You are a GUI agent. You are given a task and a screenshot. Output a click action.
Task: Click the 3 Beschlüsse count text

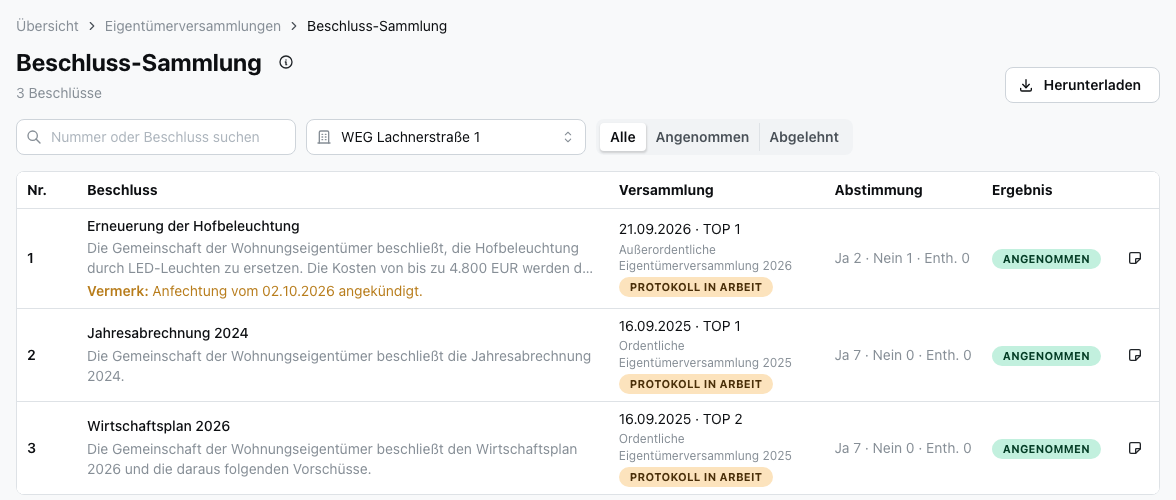(59, 94)
